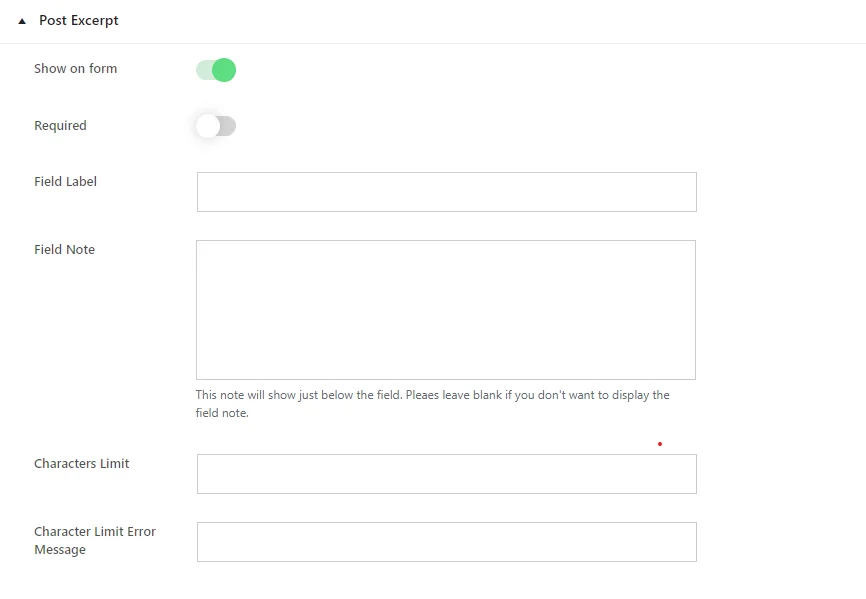
Task: Click the green knob of Show on form
Action: pos(224,70)
